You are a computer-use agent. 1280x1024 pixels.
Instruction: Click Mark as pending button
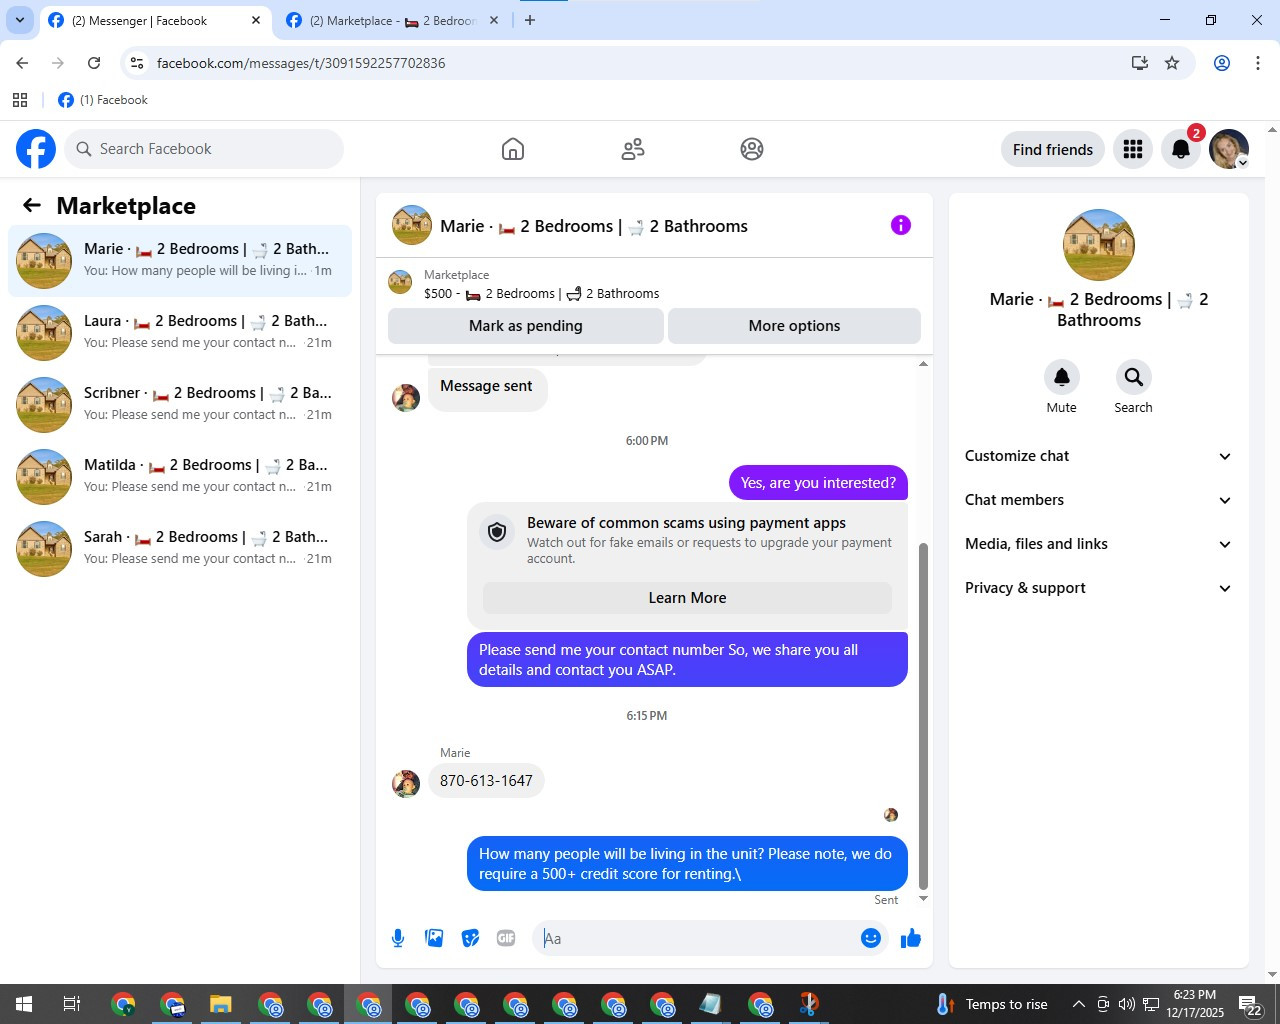click(526, 326)
